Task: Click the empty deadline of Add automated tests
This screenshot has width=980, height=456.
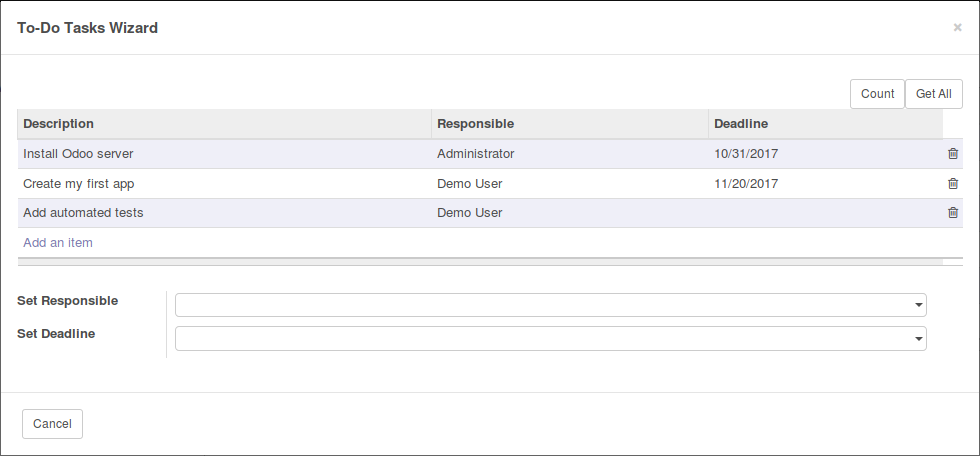Action: pyautogui.click(x=826, y=213)
